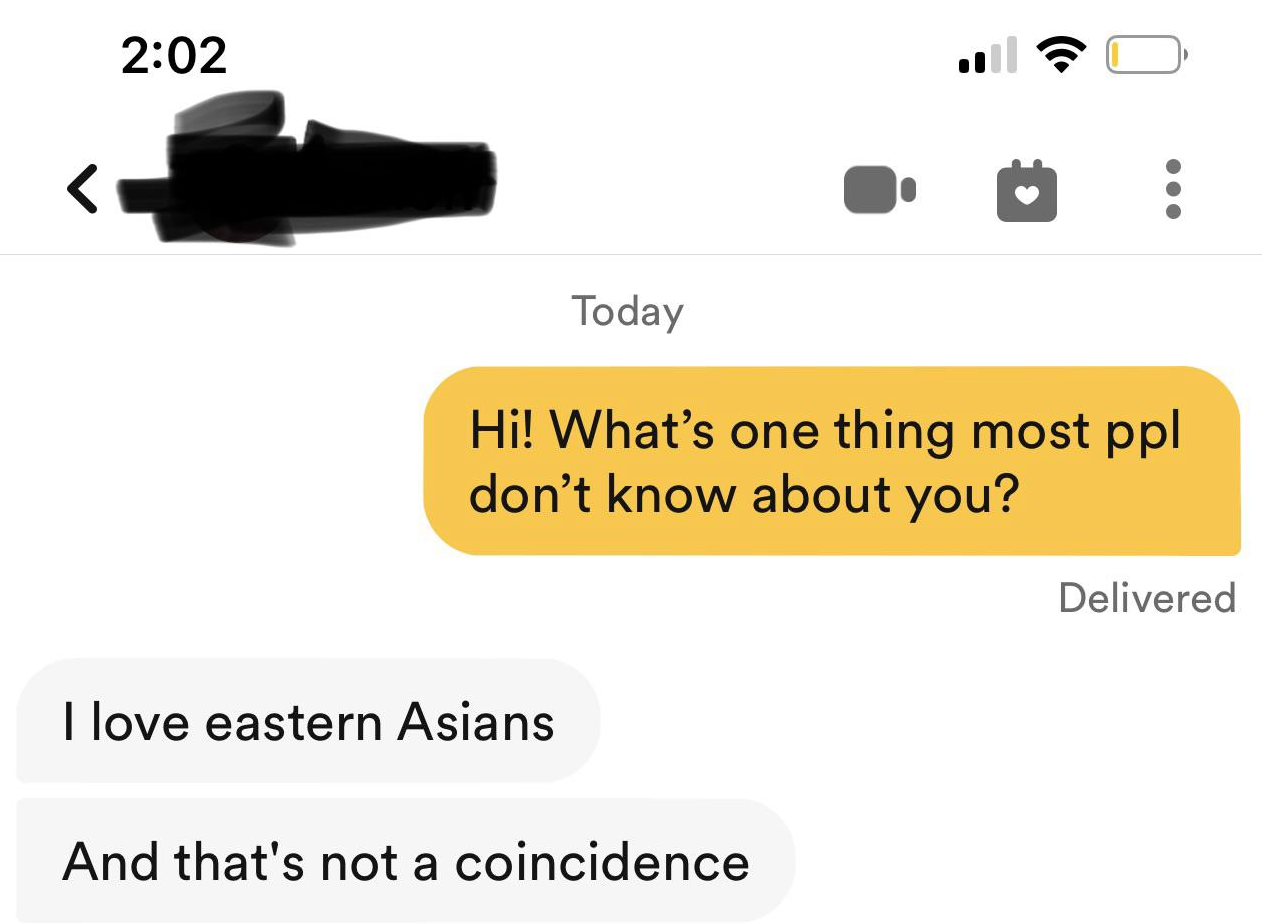Select the "And that's not a coincidence" message
Screen dimensions: 1262x924
(405, 861)
